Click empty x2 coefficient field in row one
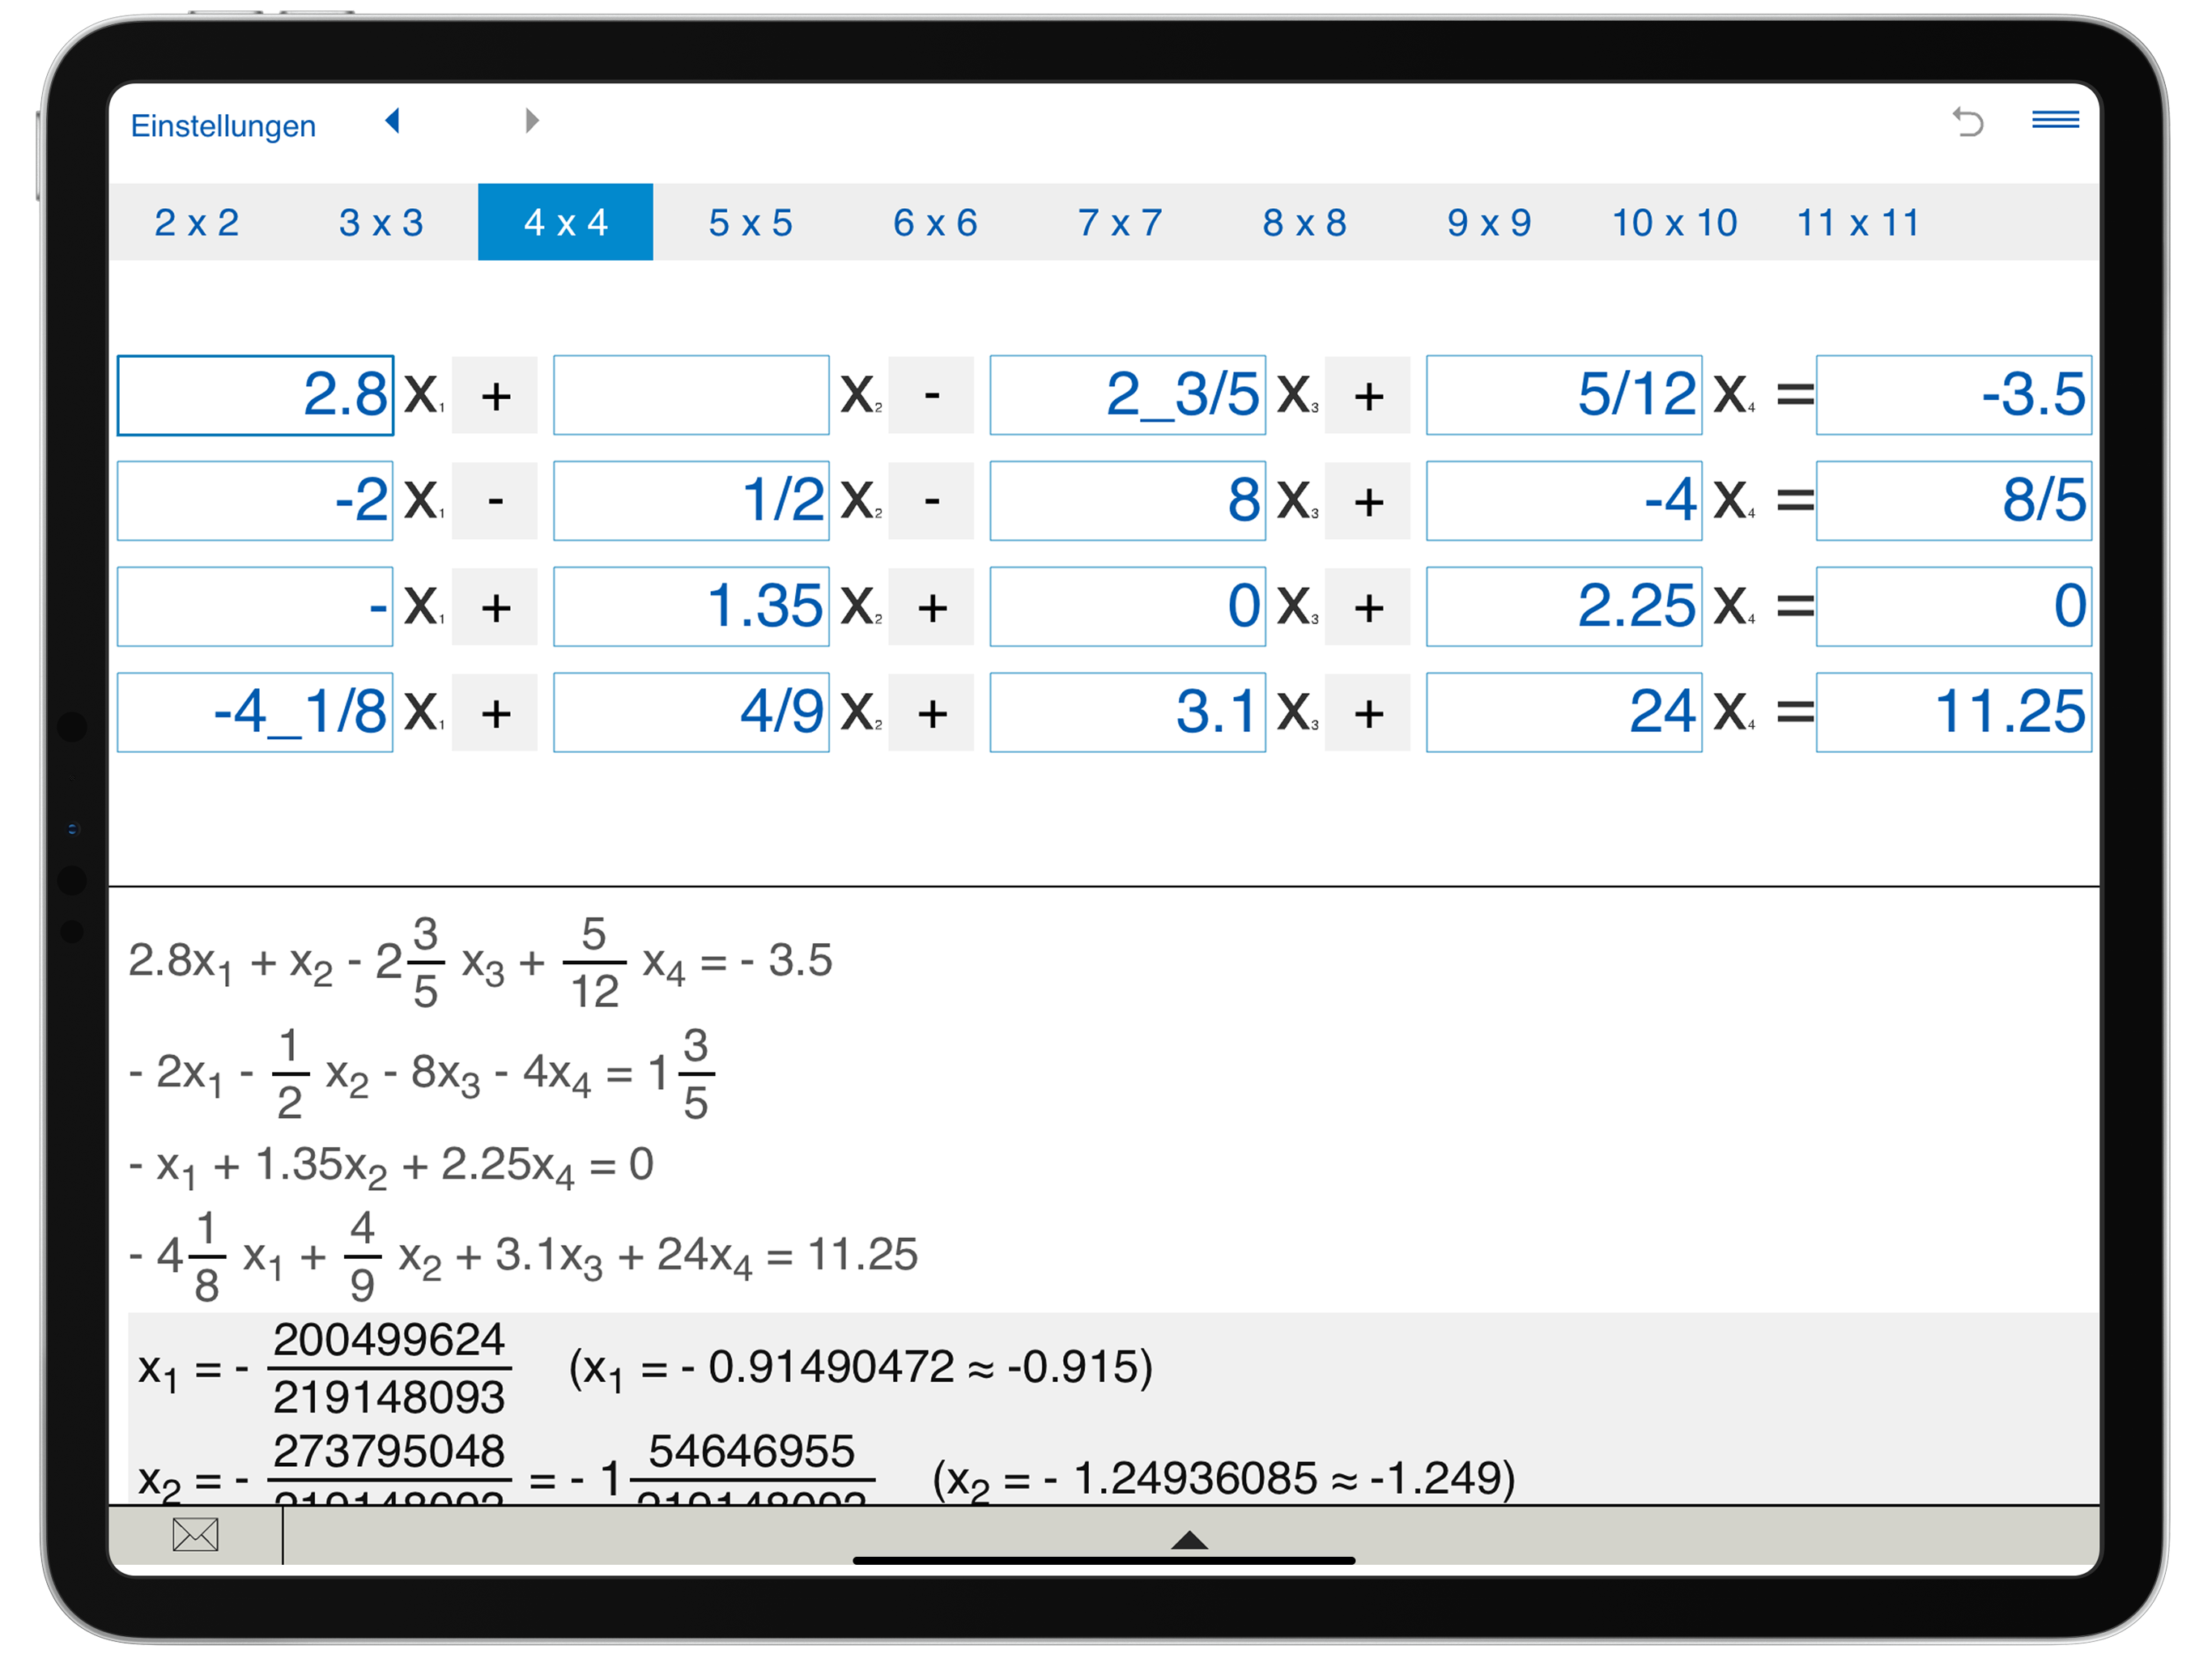The height and width of the screenshot is (1658, 2212). tap(691, 395)
